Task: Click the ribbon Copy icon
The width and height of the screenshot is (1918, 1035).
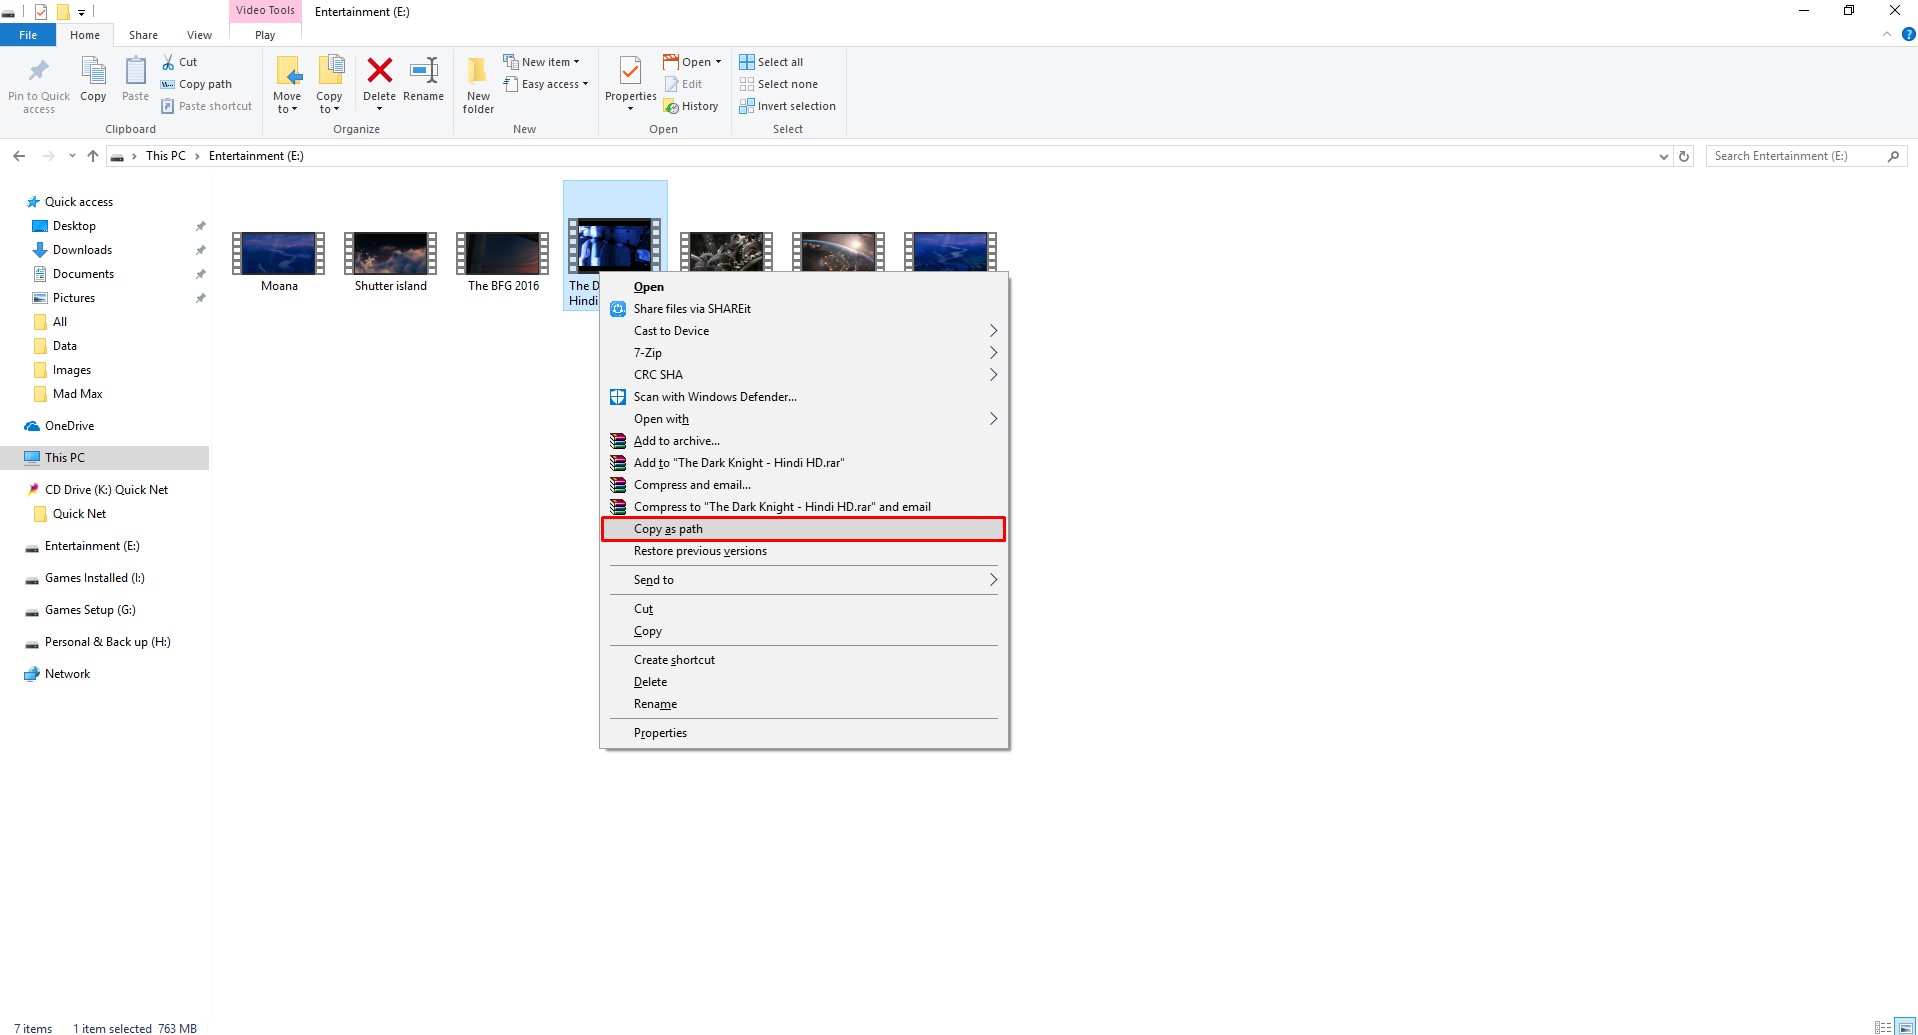Action: [x=93, y=72]
